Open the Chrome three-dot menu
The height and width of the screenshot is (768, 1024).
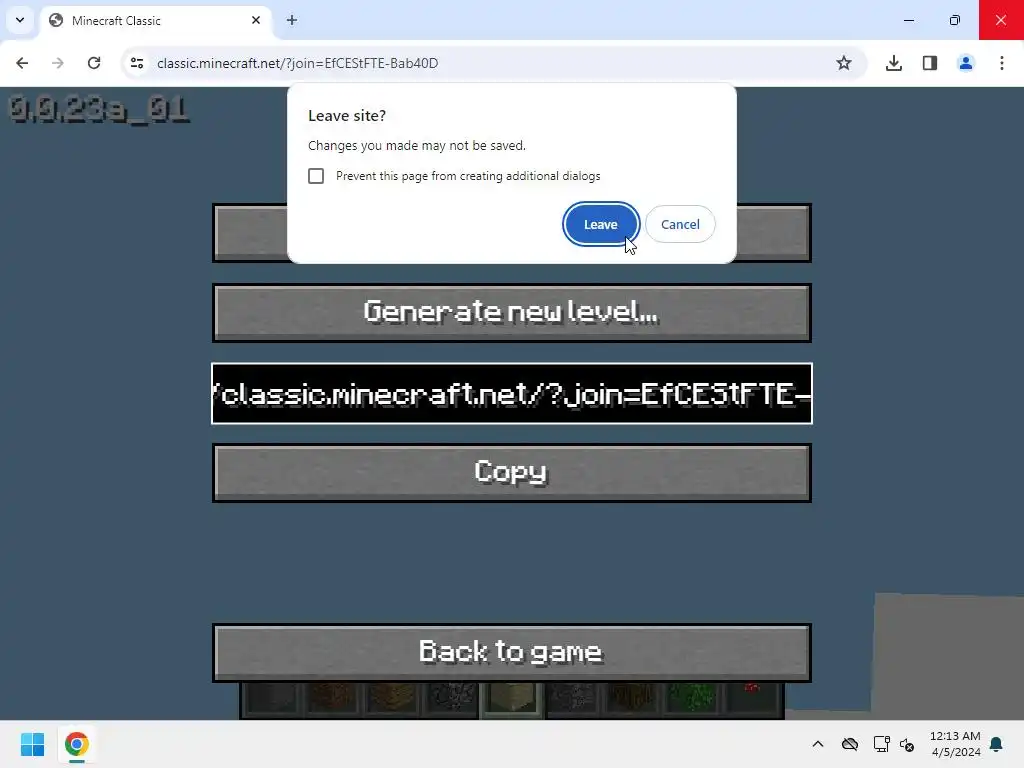pyautogui.click(x=1002, y=63)
